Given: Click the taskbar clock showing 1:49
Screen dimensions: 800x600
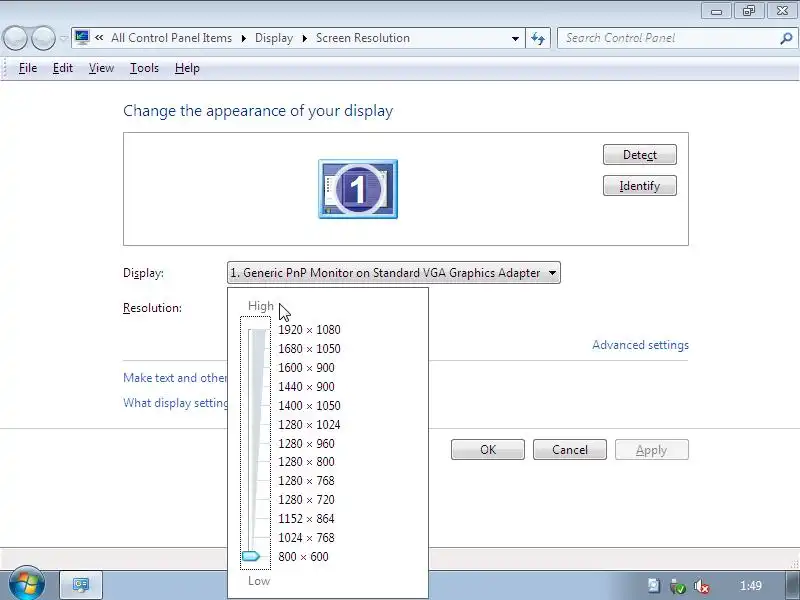Looking at the screenshot, I should (x=751, y=586).
